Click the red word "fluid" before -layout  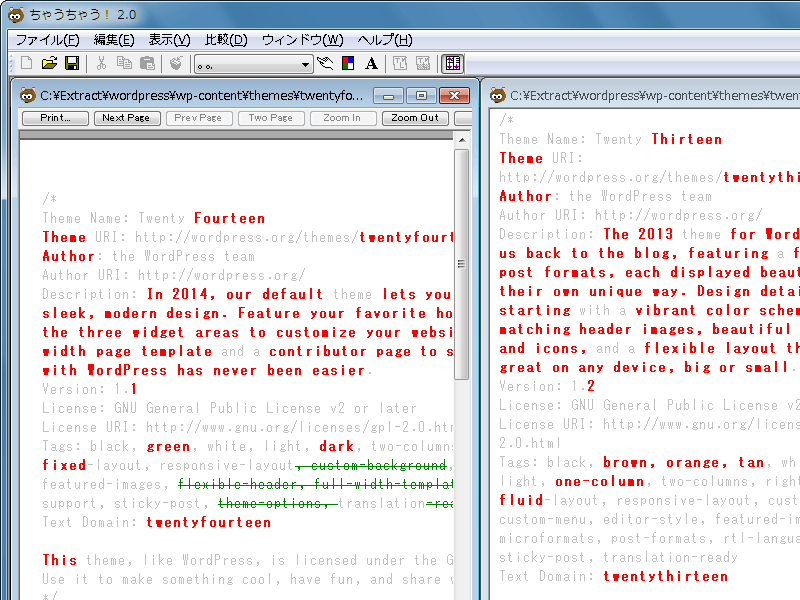(x=521, y=501)
